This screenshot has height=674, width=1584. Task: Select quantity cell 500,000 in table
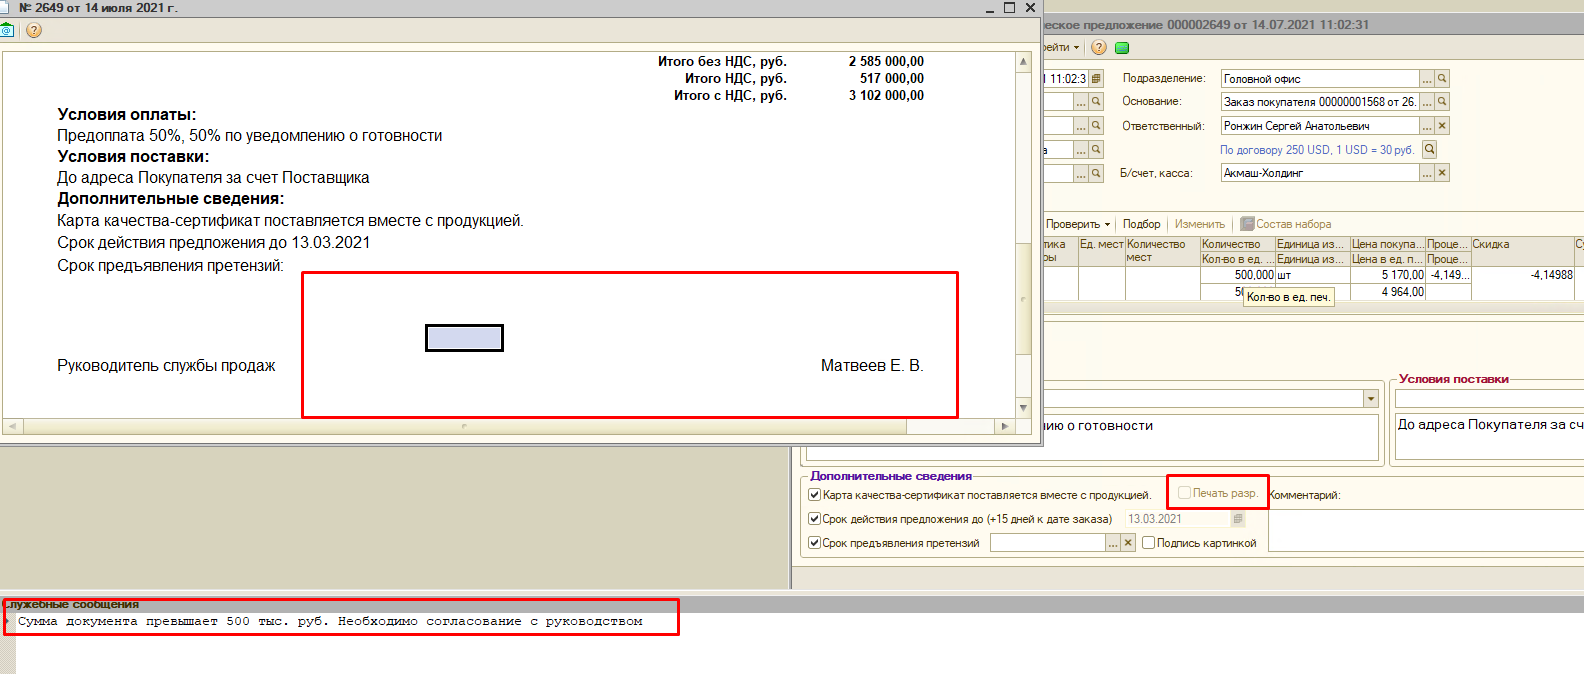pos(1238,275)
